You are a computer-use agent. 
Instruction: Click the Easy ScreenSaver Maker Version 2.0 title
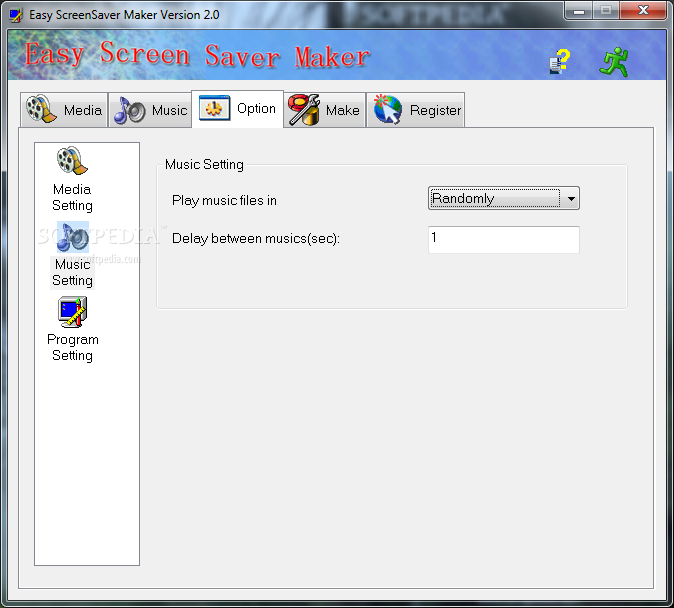tap(124, 15)
